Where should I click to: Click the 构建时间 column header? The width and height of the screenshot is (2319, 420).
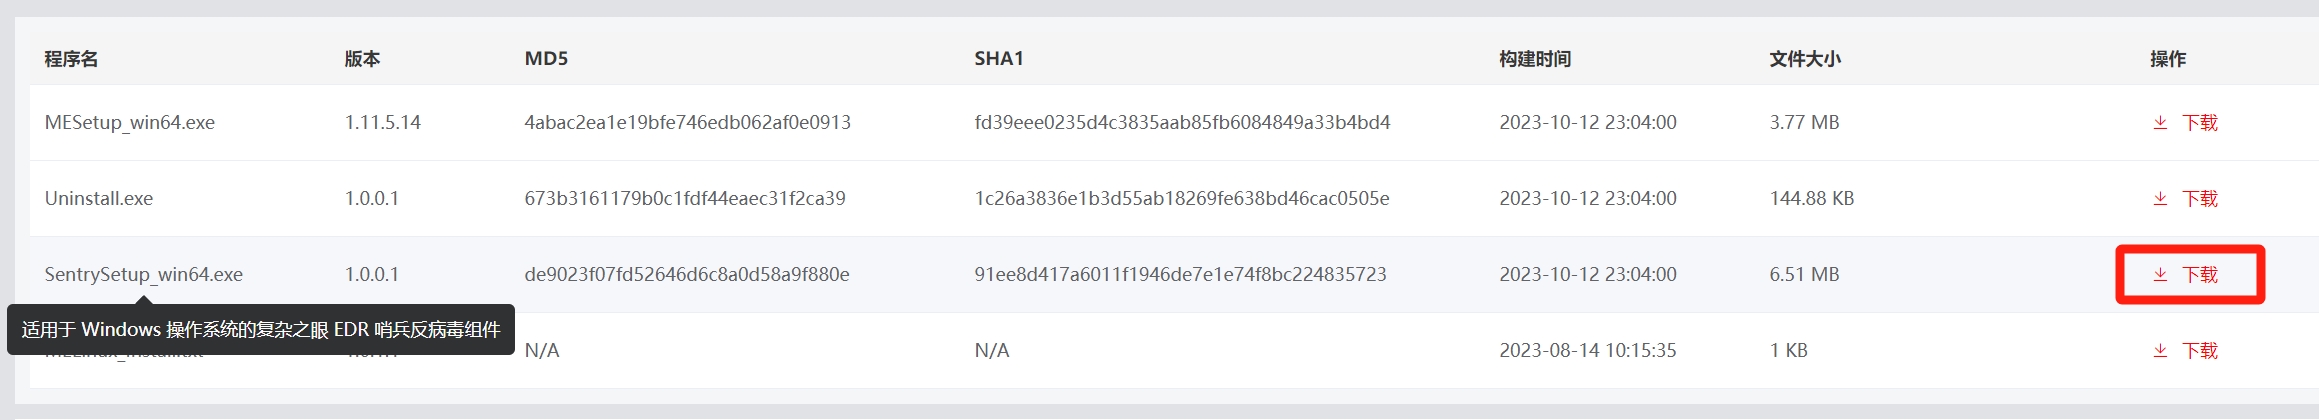coord(1535,59)
